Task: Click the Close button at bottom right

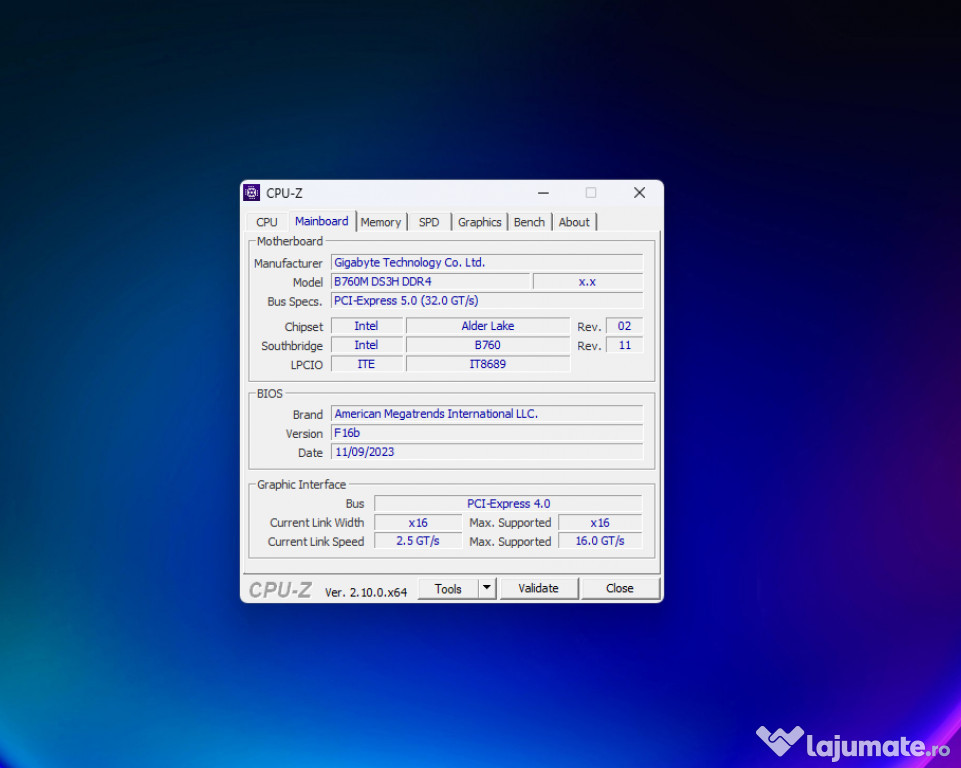Action: pos(620,588)
